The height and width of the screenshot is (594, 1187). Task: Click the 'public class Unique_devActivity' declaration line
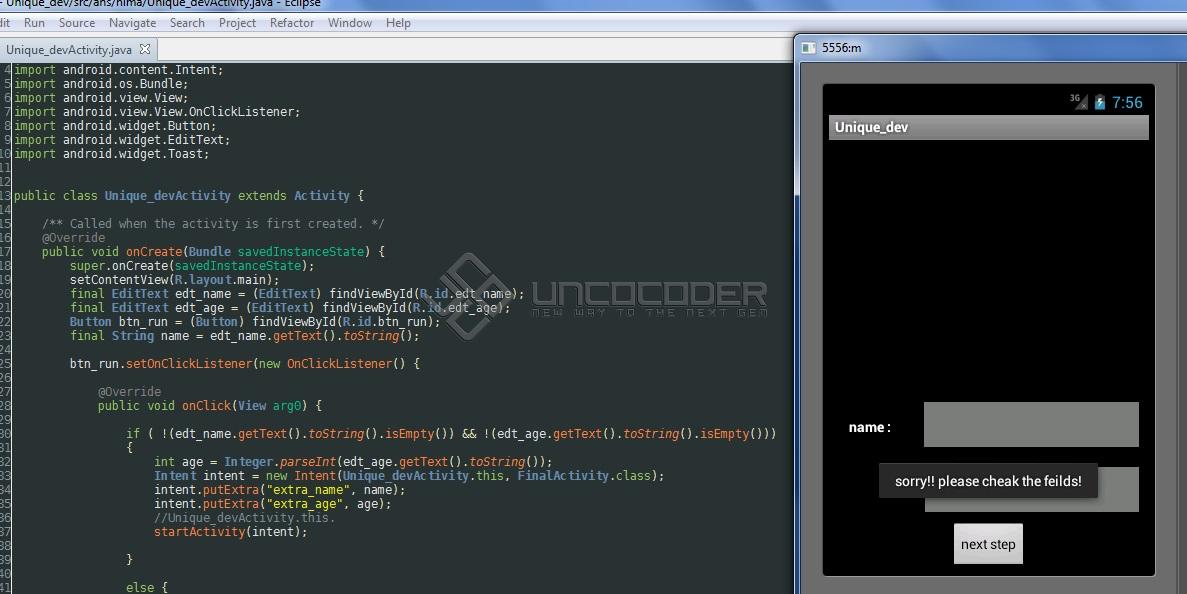coord(188,195)
